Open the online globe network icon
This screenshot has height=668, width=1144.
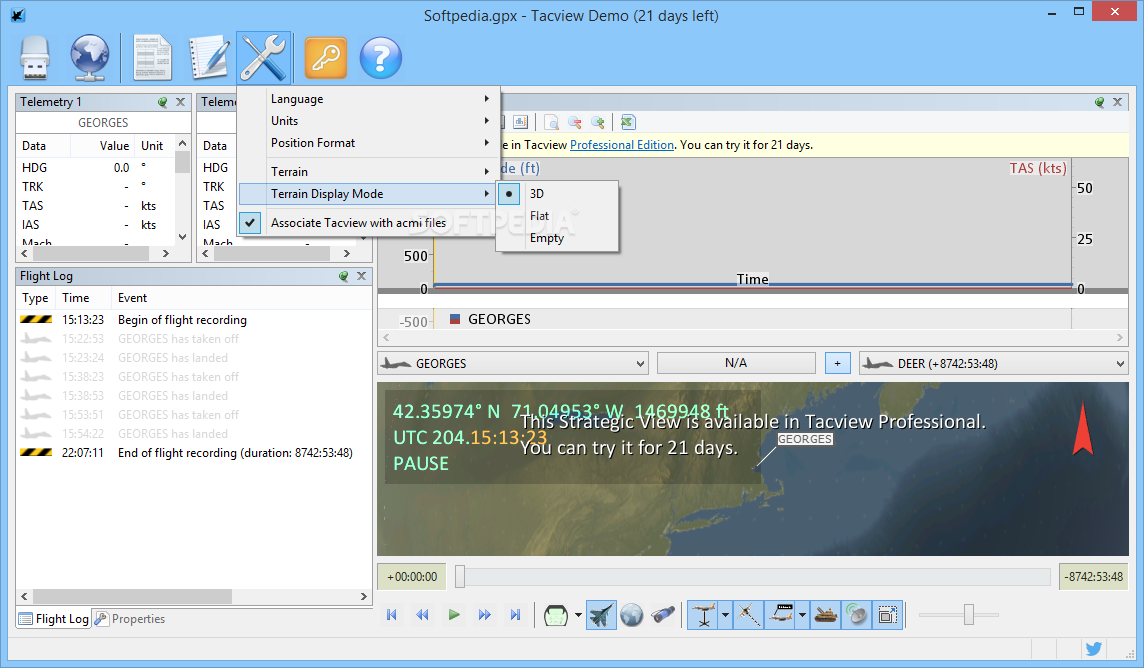[89, 58]
